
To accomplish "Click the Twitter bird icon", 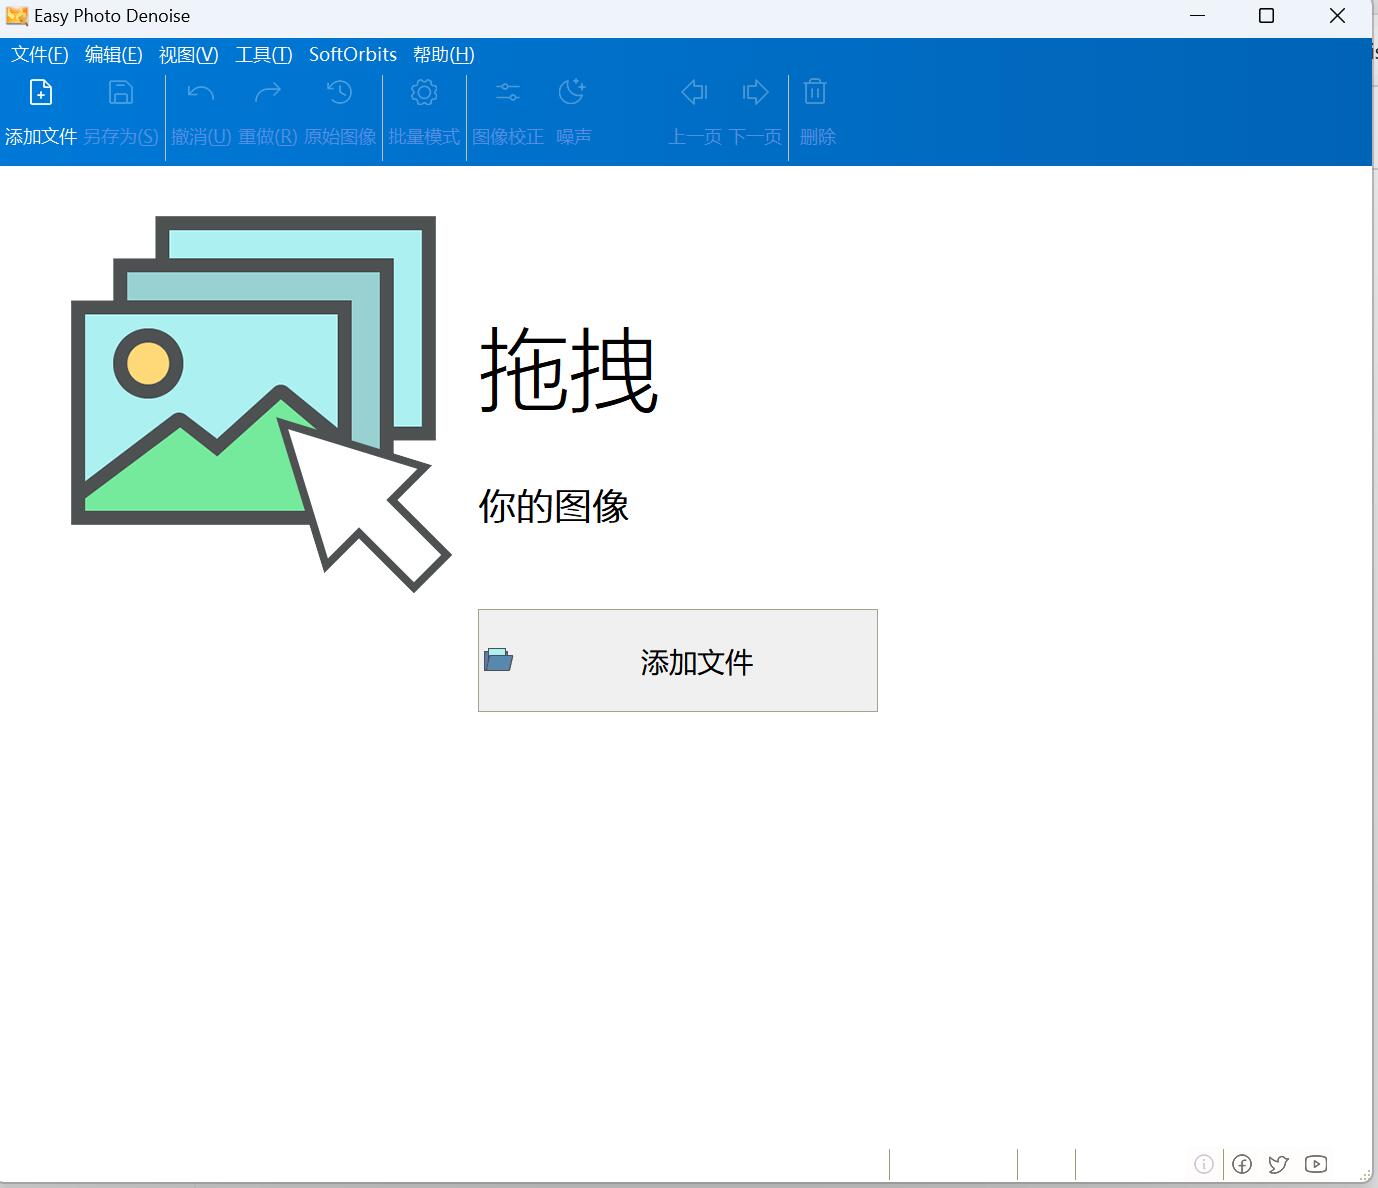I will point(1278,1164).
